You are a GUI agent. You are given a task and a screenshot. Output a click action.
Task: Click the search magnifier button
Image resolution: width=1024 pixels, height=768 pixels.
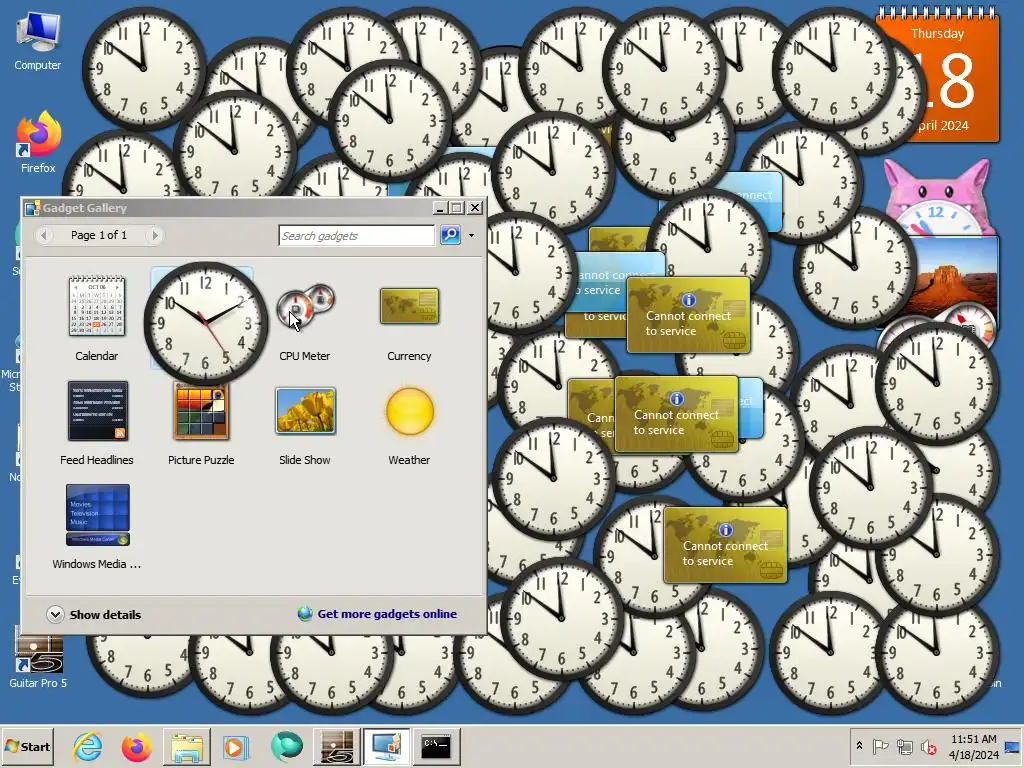point(450,235)
